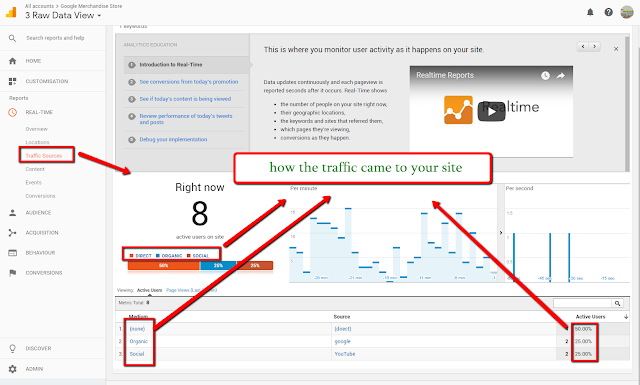Open the (none) medium link

click(137, 329)
